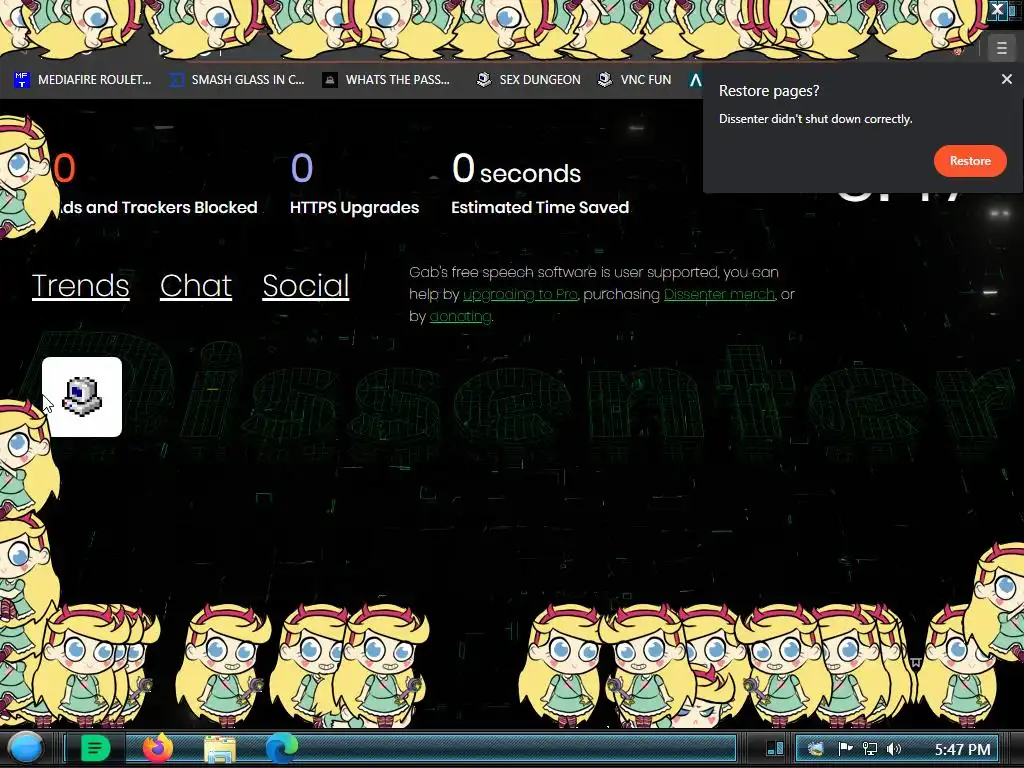Viewport: 1024px width, 768px height.
Task: Open the Dissenter hamburger menu
Action: point(1001,48)
